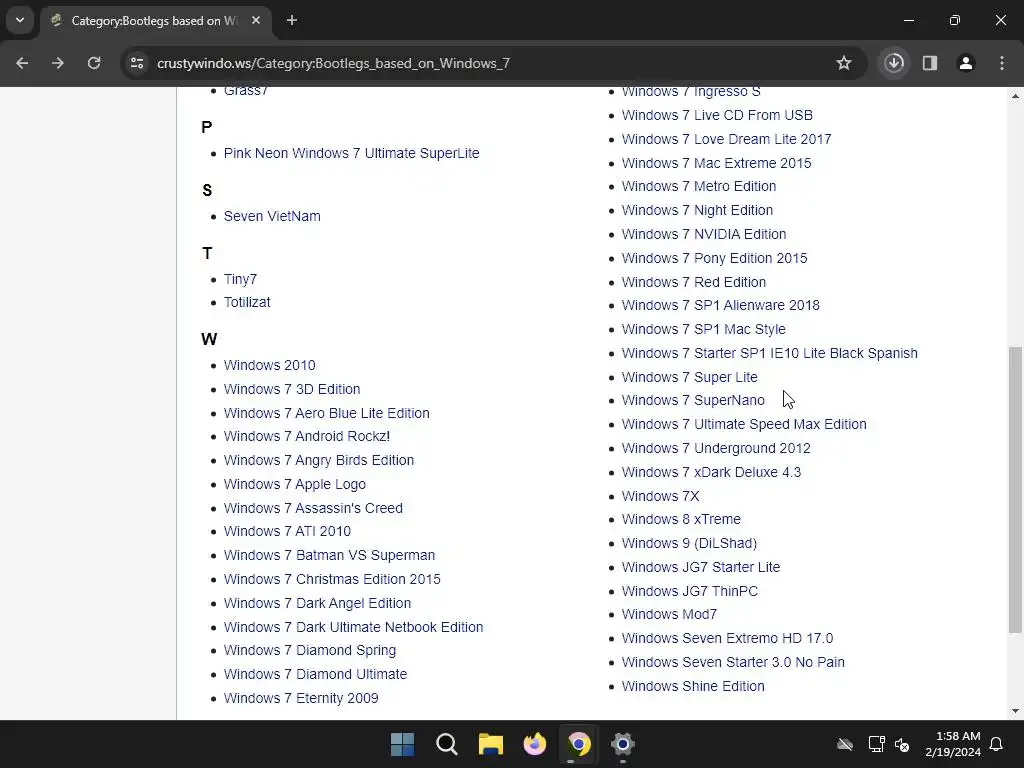
Task: Open the browser side panel
Action: pyautogui.click(x=930, y=63)
